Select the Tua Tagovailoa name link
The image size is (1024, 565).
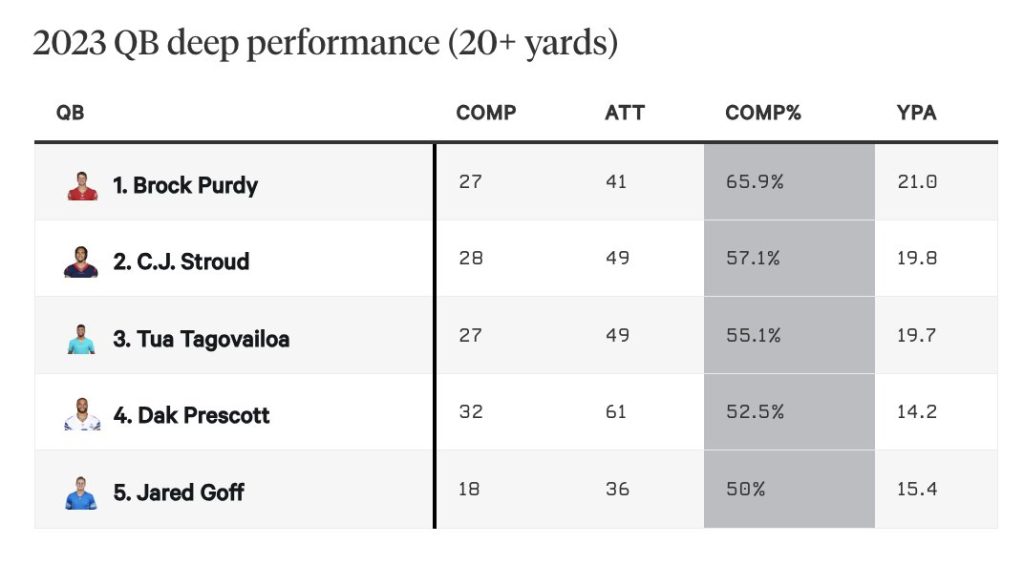pos(201,339)
